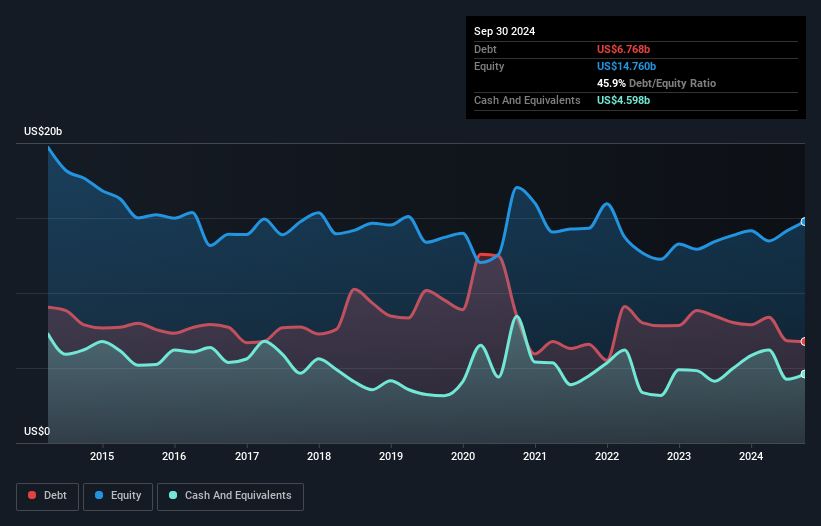Image resolution: width=821 pixels, height=526 pixels.
Task: Toggle the Equity series legend button
Action: (x=118, y=496)
